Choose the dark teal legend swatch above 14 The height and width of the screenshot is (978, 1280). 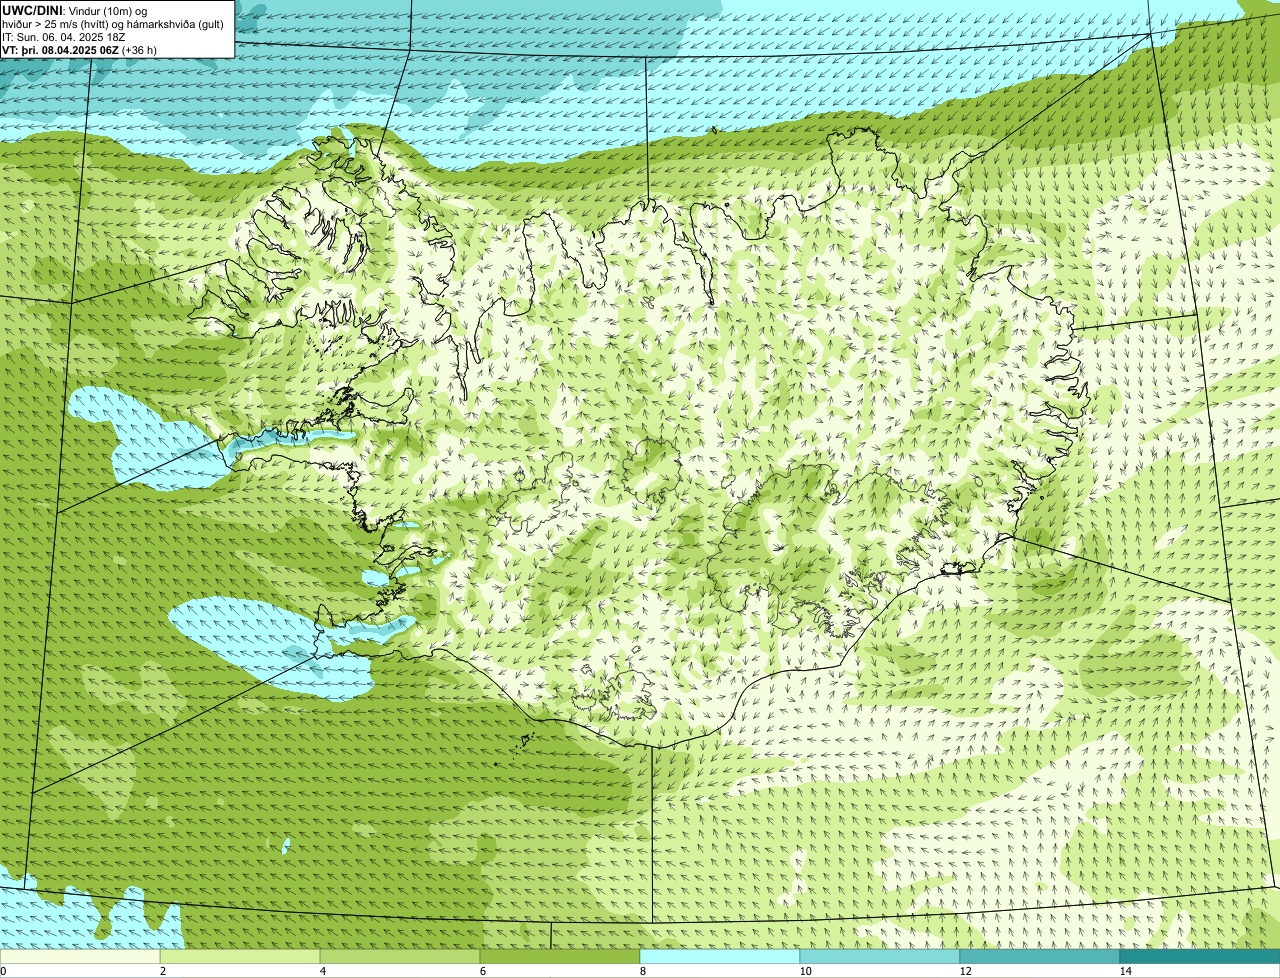pos(1200,956)
